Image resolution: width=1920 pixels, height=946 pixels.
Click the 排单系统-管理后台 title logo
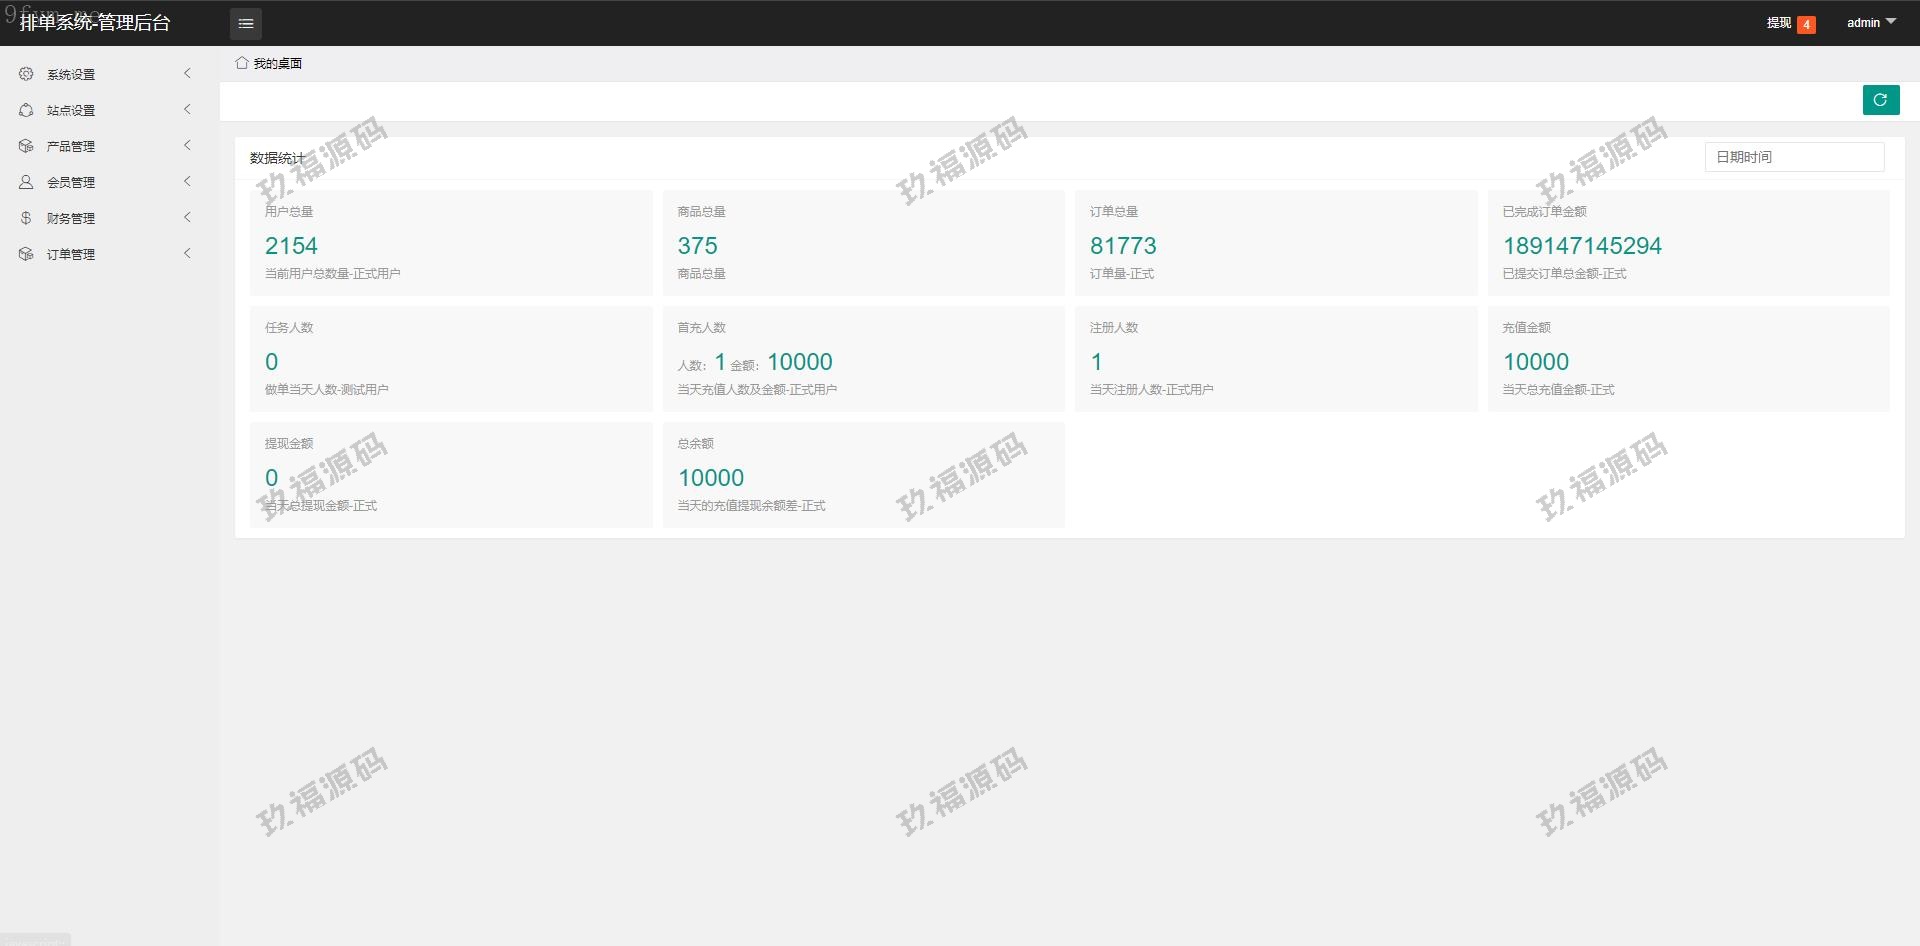[x=95, y=23]
